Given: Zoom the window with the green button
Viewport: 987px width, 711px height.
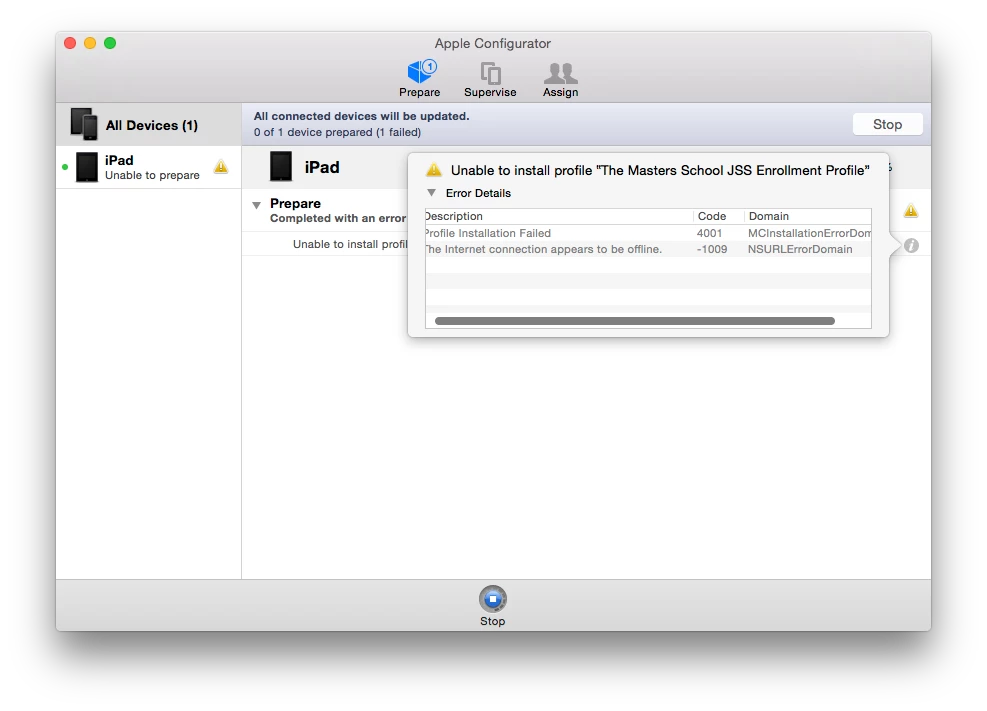Looking at the screenshot, I should [110, 43].
